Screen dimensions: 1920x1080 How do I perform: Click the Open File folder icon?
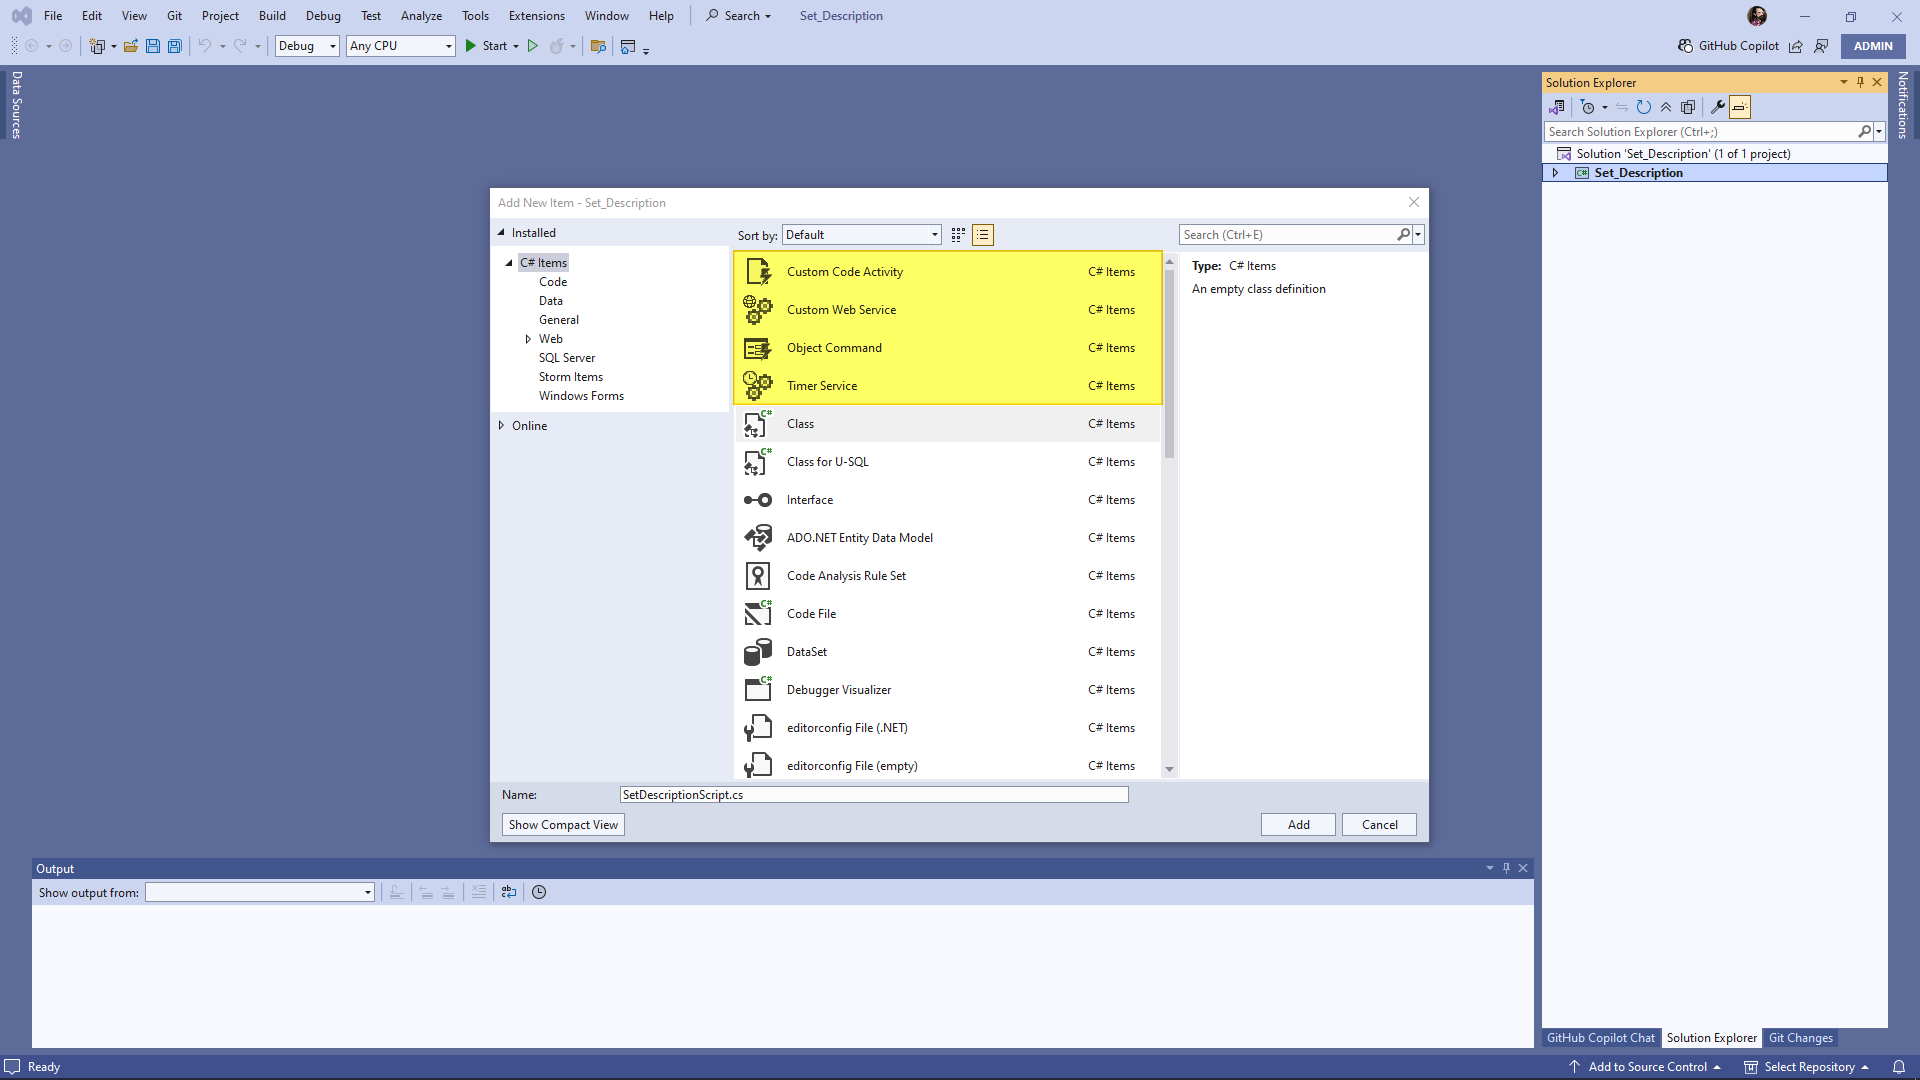point(131,46)
